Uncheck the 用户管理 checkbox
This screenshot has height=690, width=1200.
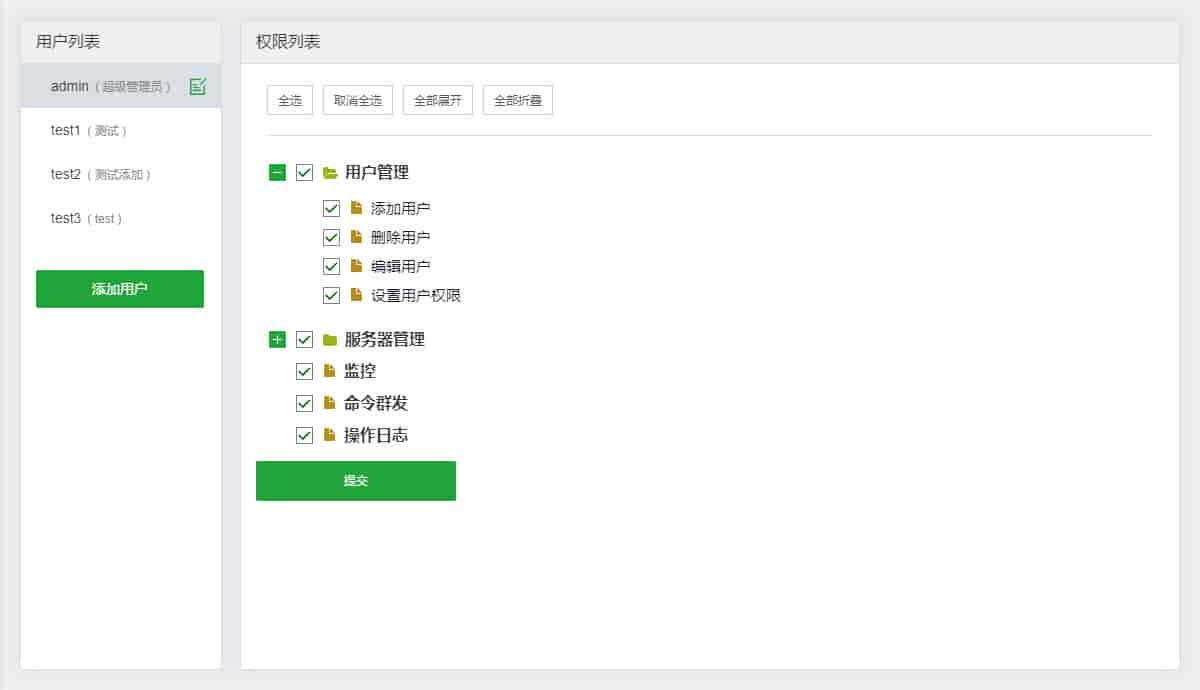(x=303, y=172)
